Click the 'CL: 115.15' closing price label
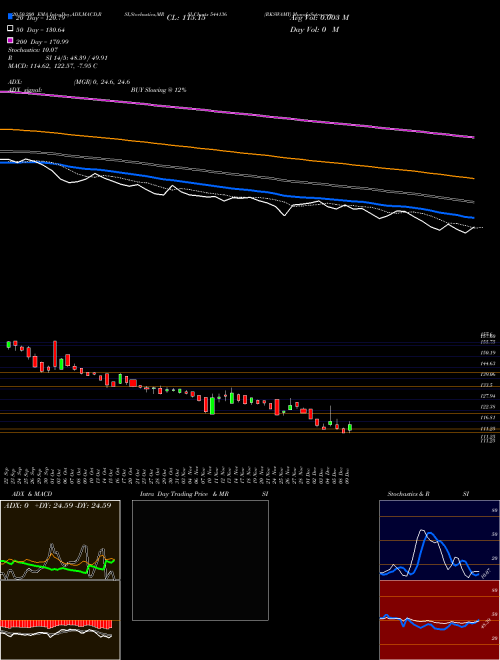Viewport: 500px width, 660px height. (x=186, y=18)
